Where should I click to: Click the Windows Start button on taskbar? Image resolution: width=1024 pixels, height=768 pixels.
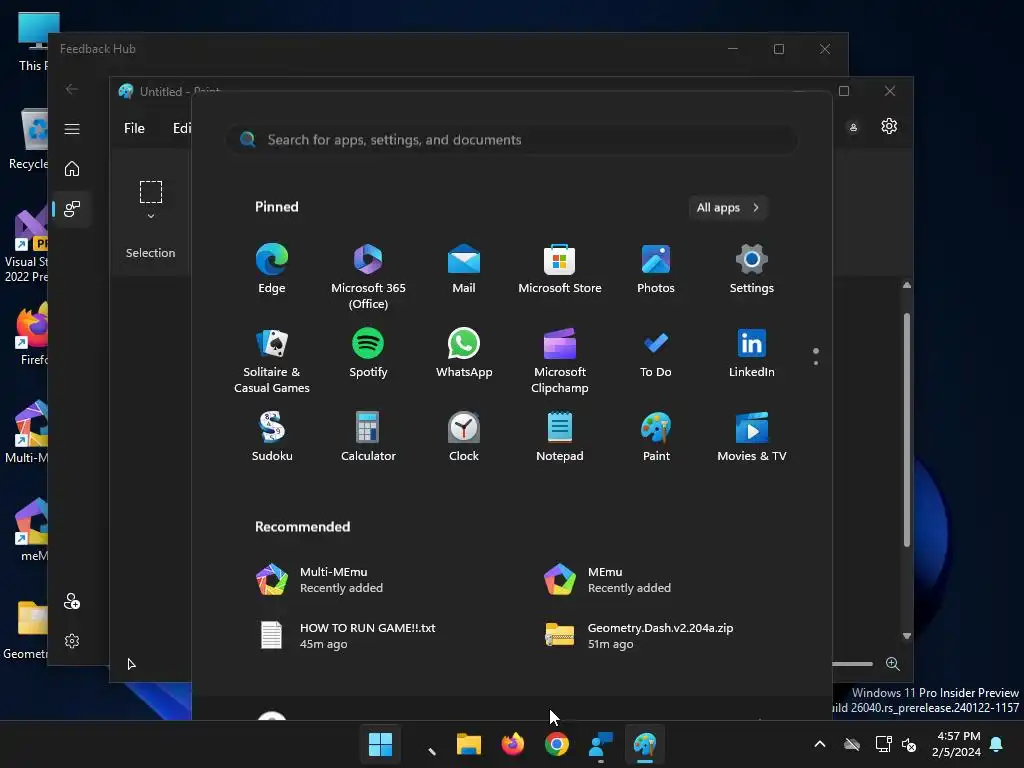click(x=380, y=744)
